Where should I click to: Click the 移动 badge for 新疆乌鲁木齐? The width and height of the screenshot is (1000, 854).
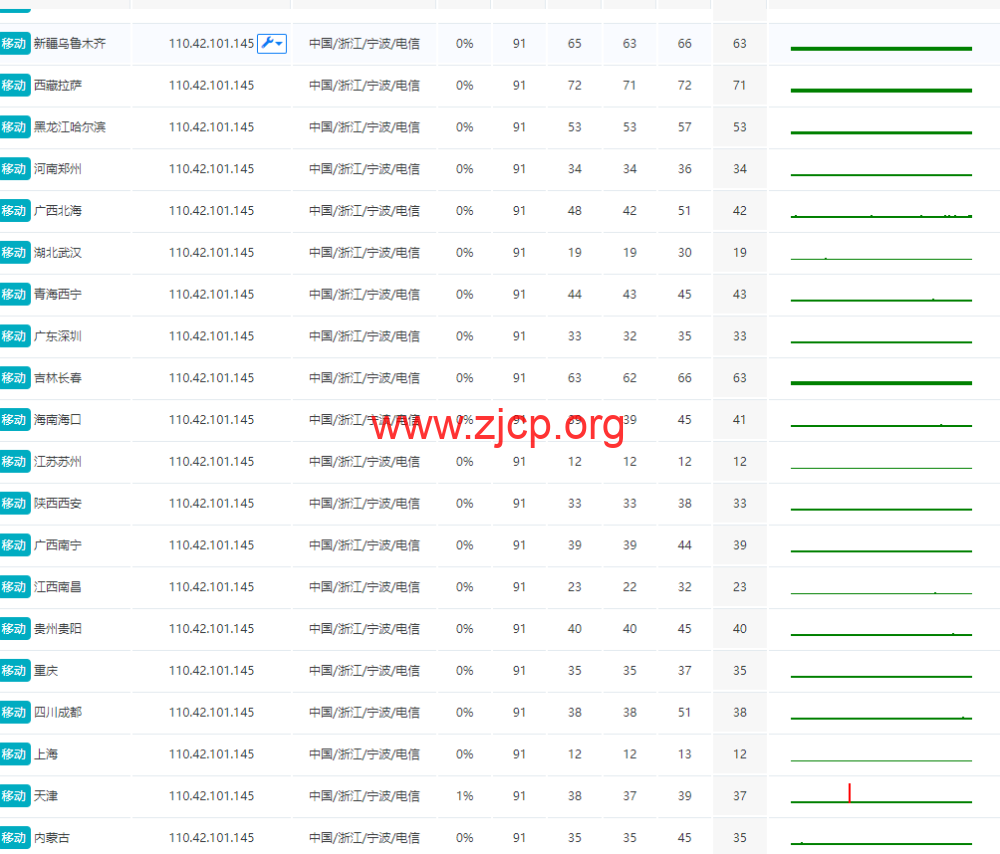click(x=14, y=43)
